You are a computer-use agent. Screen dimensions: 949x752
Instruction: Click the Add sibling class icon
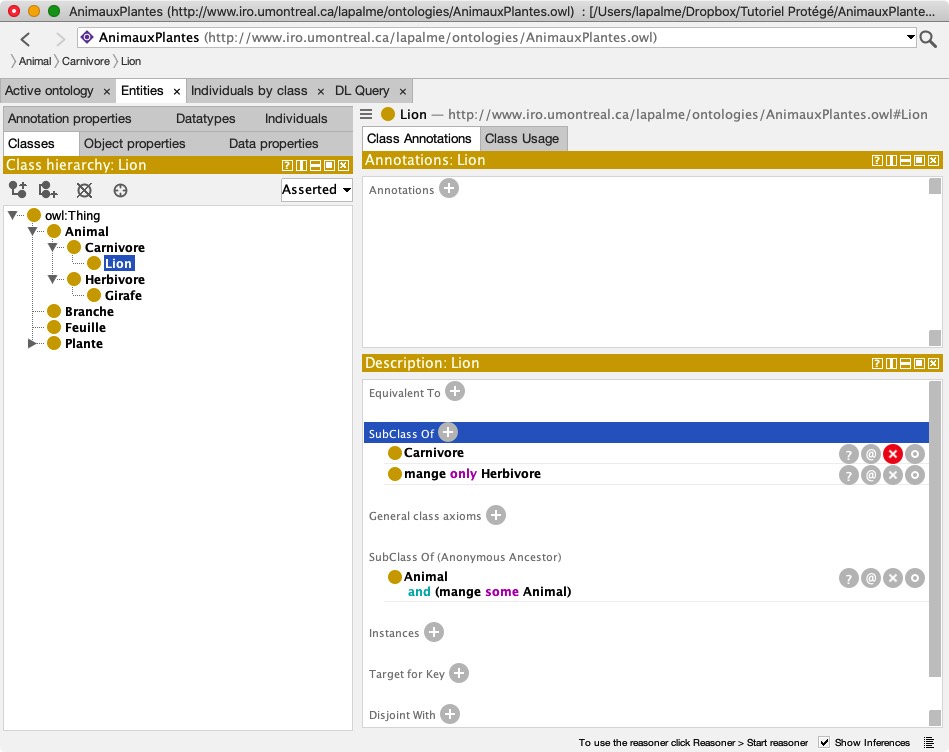(x=48, y=190)
